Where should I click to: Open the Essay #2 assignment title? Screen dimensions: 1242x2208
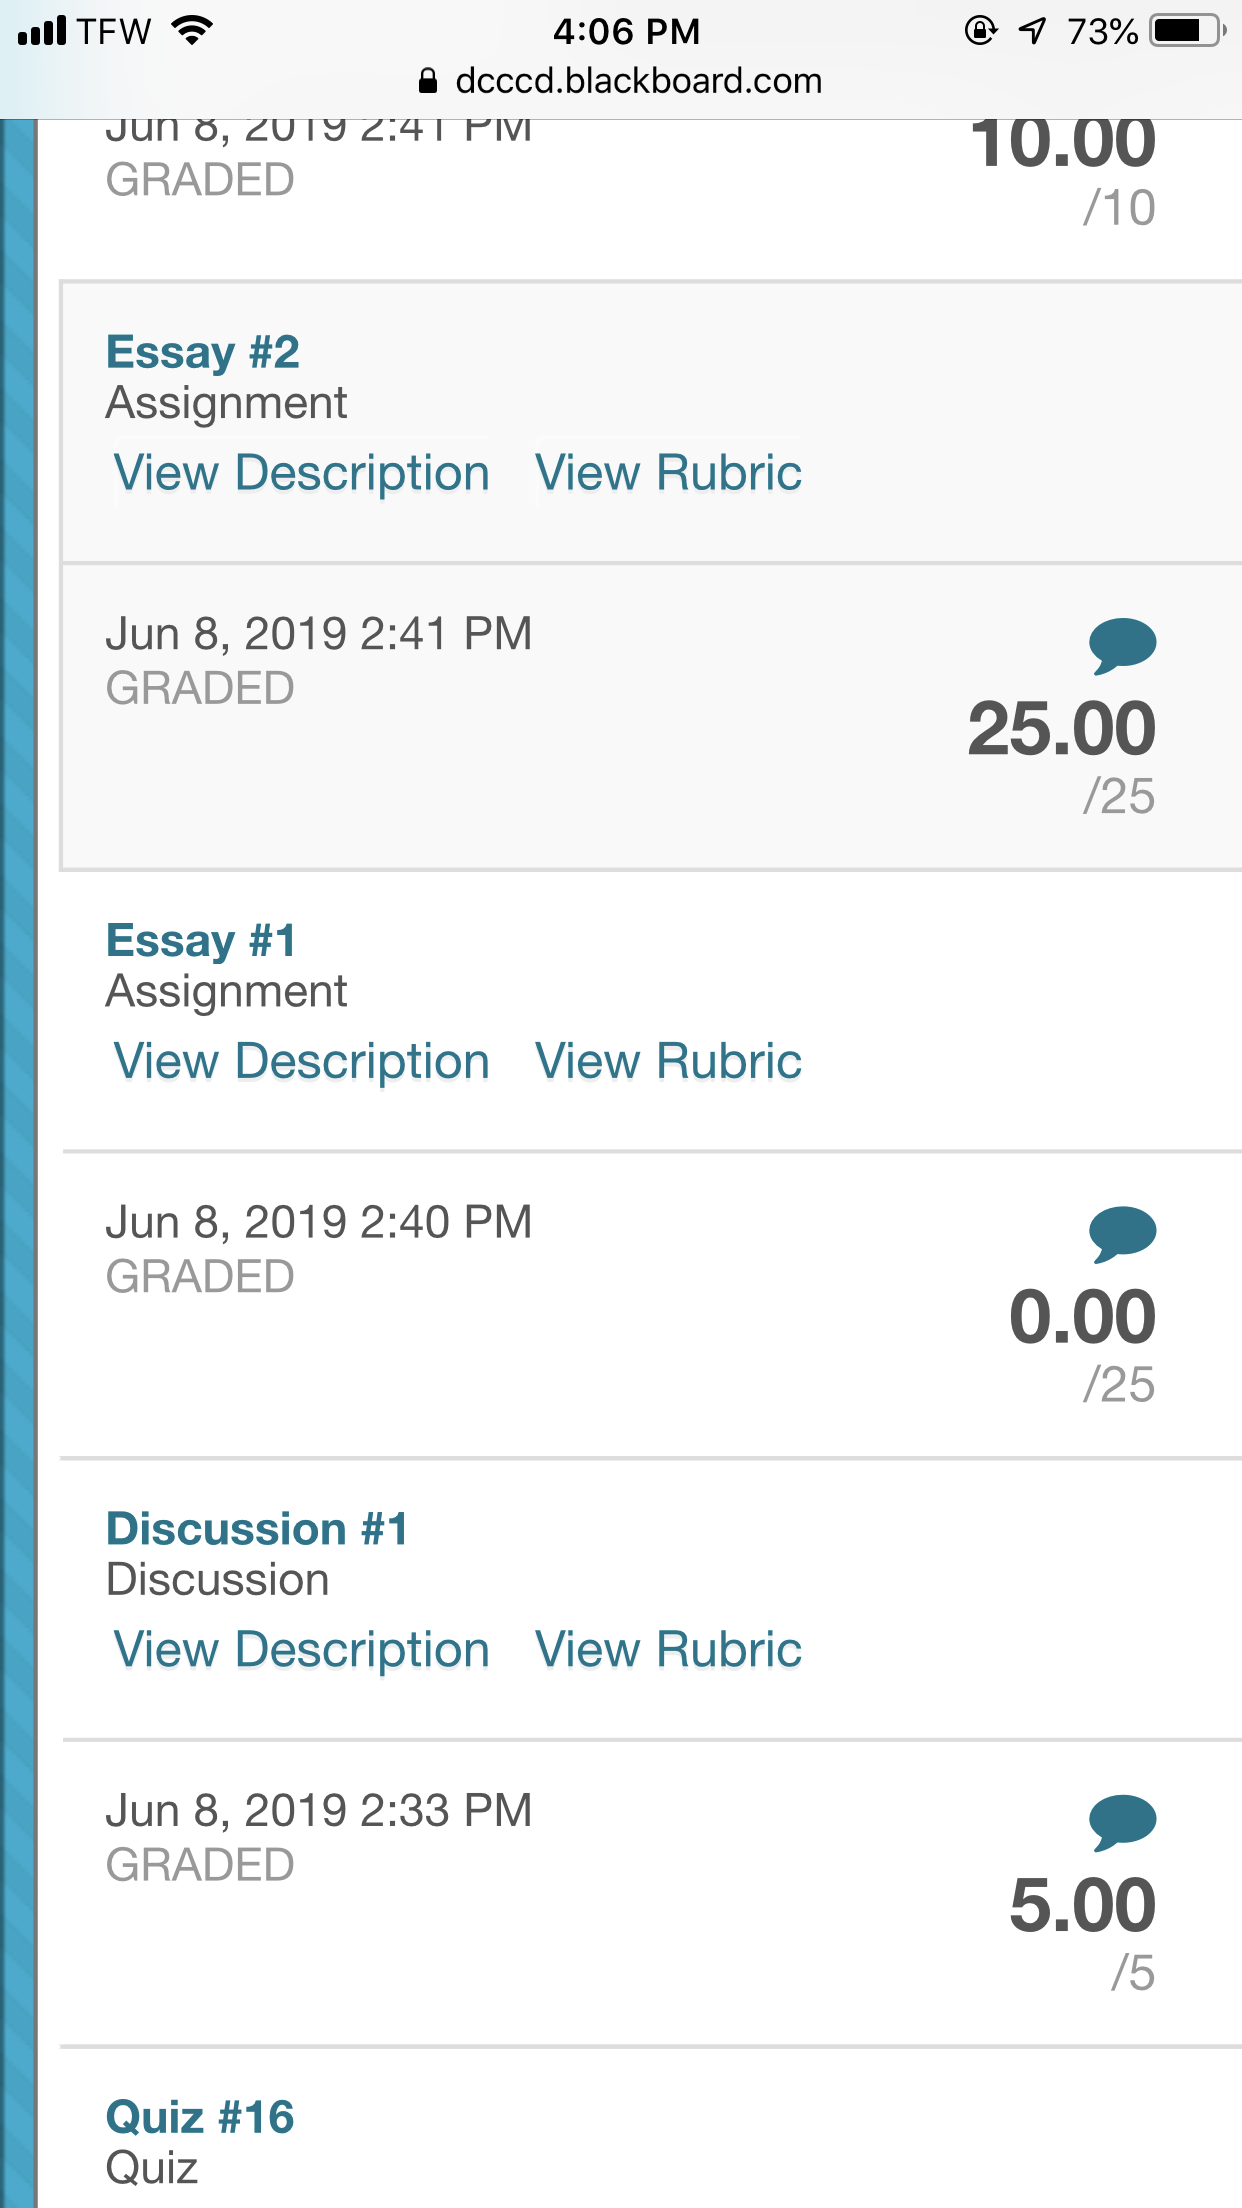point(203,352)
